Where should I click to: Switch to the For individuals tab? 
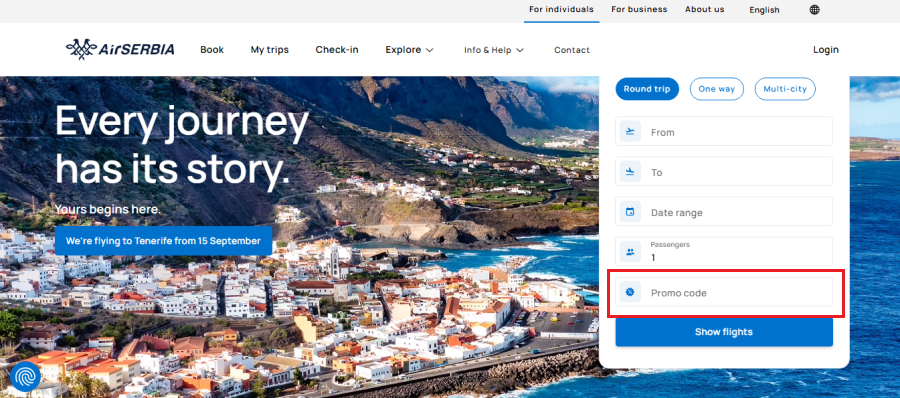tap(561, 9)
